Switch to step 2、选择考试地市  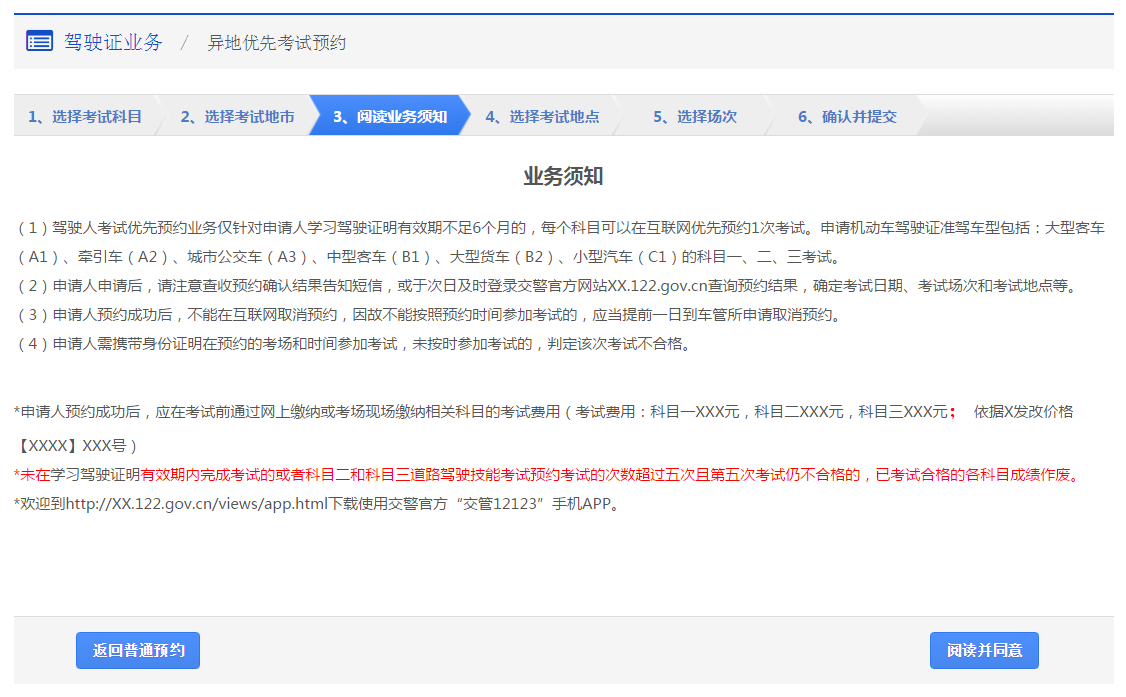(x=237, y=116)
